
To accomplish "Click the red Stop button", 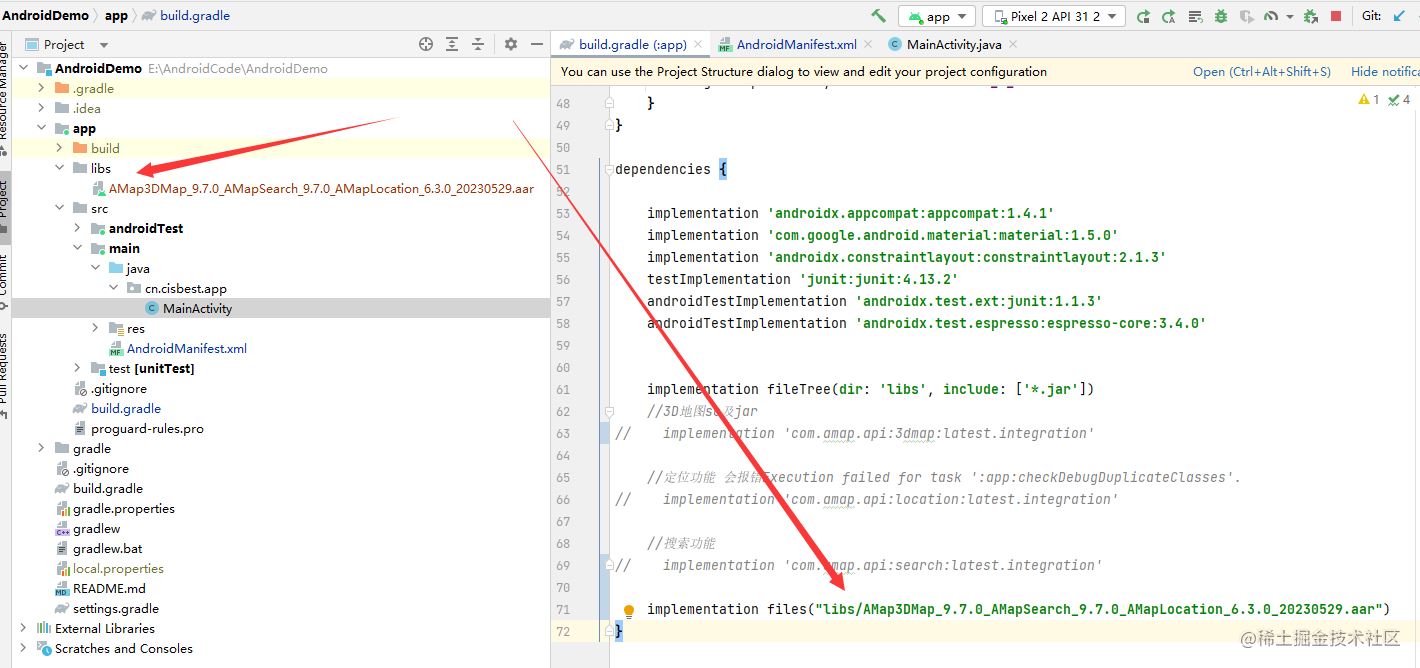I will click(1336, 16).
